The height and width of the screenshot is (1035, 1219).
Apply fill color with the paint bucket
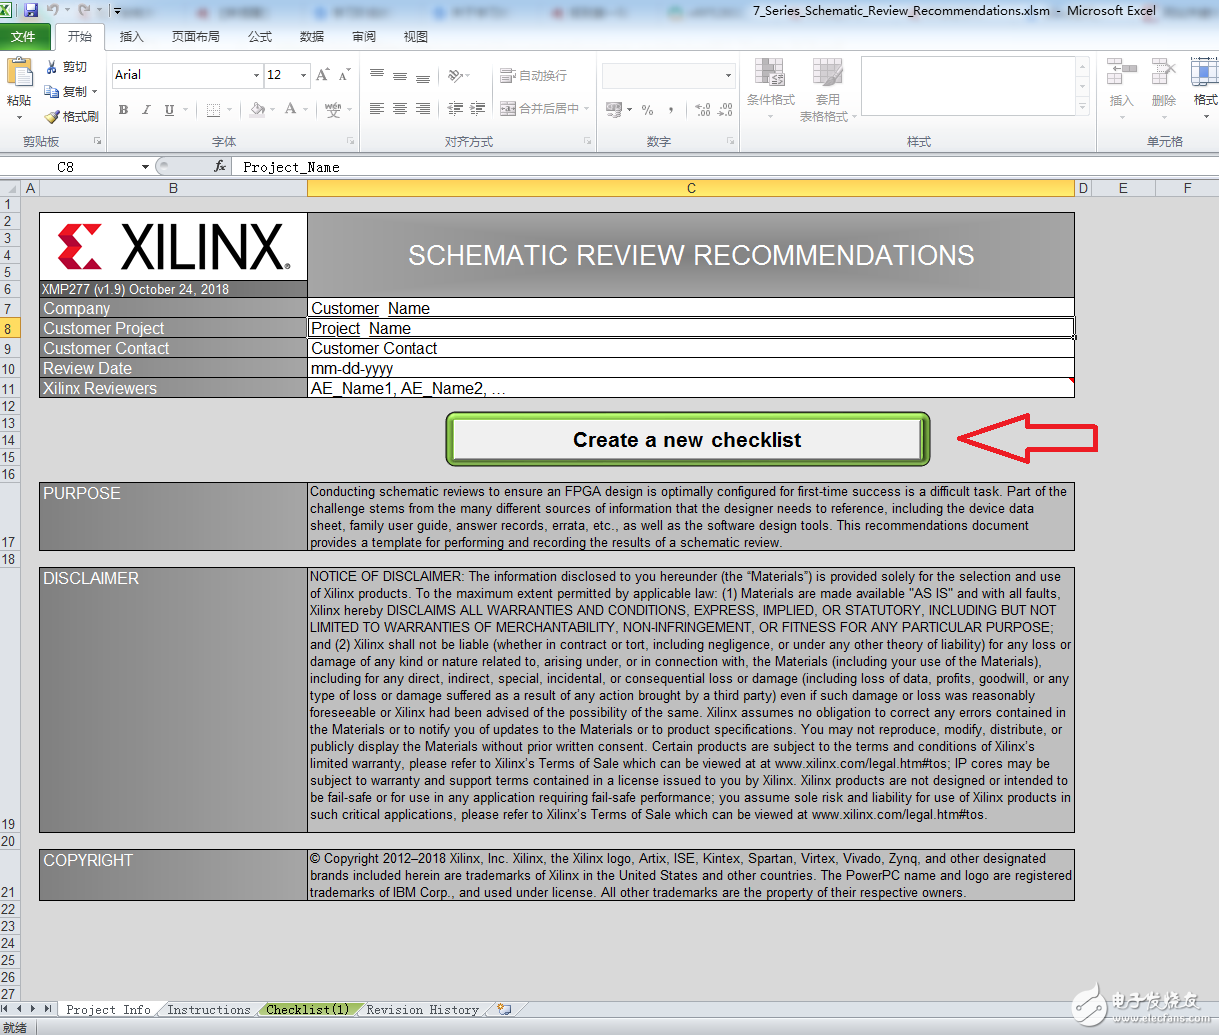click(x=257, y=109)
